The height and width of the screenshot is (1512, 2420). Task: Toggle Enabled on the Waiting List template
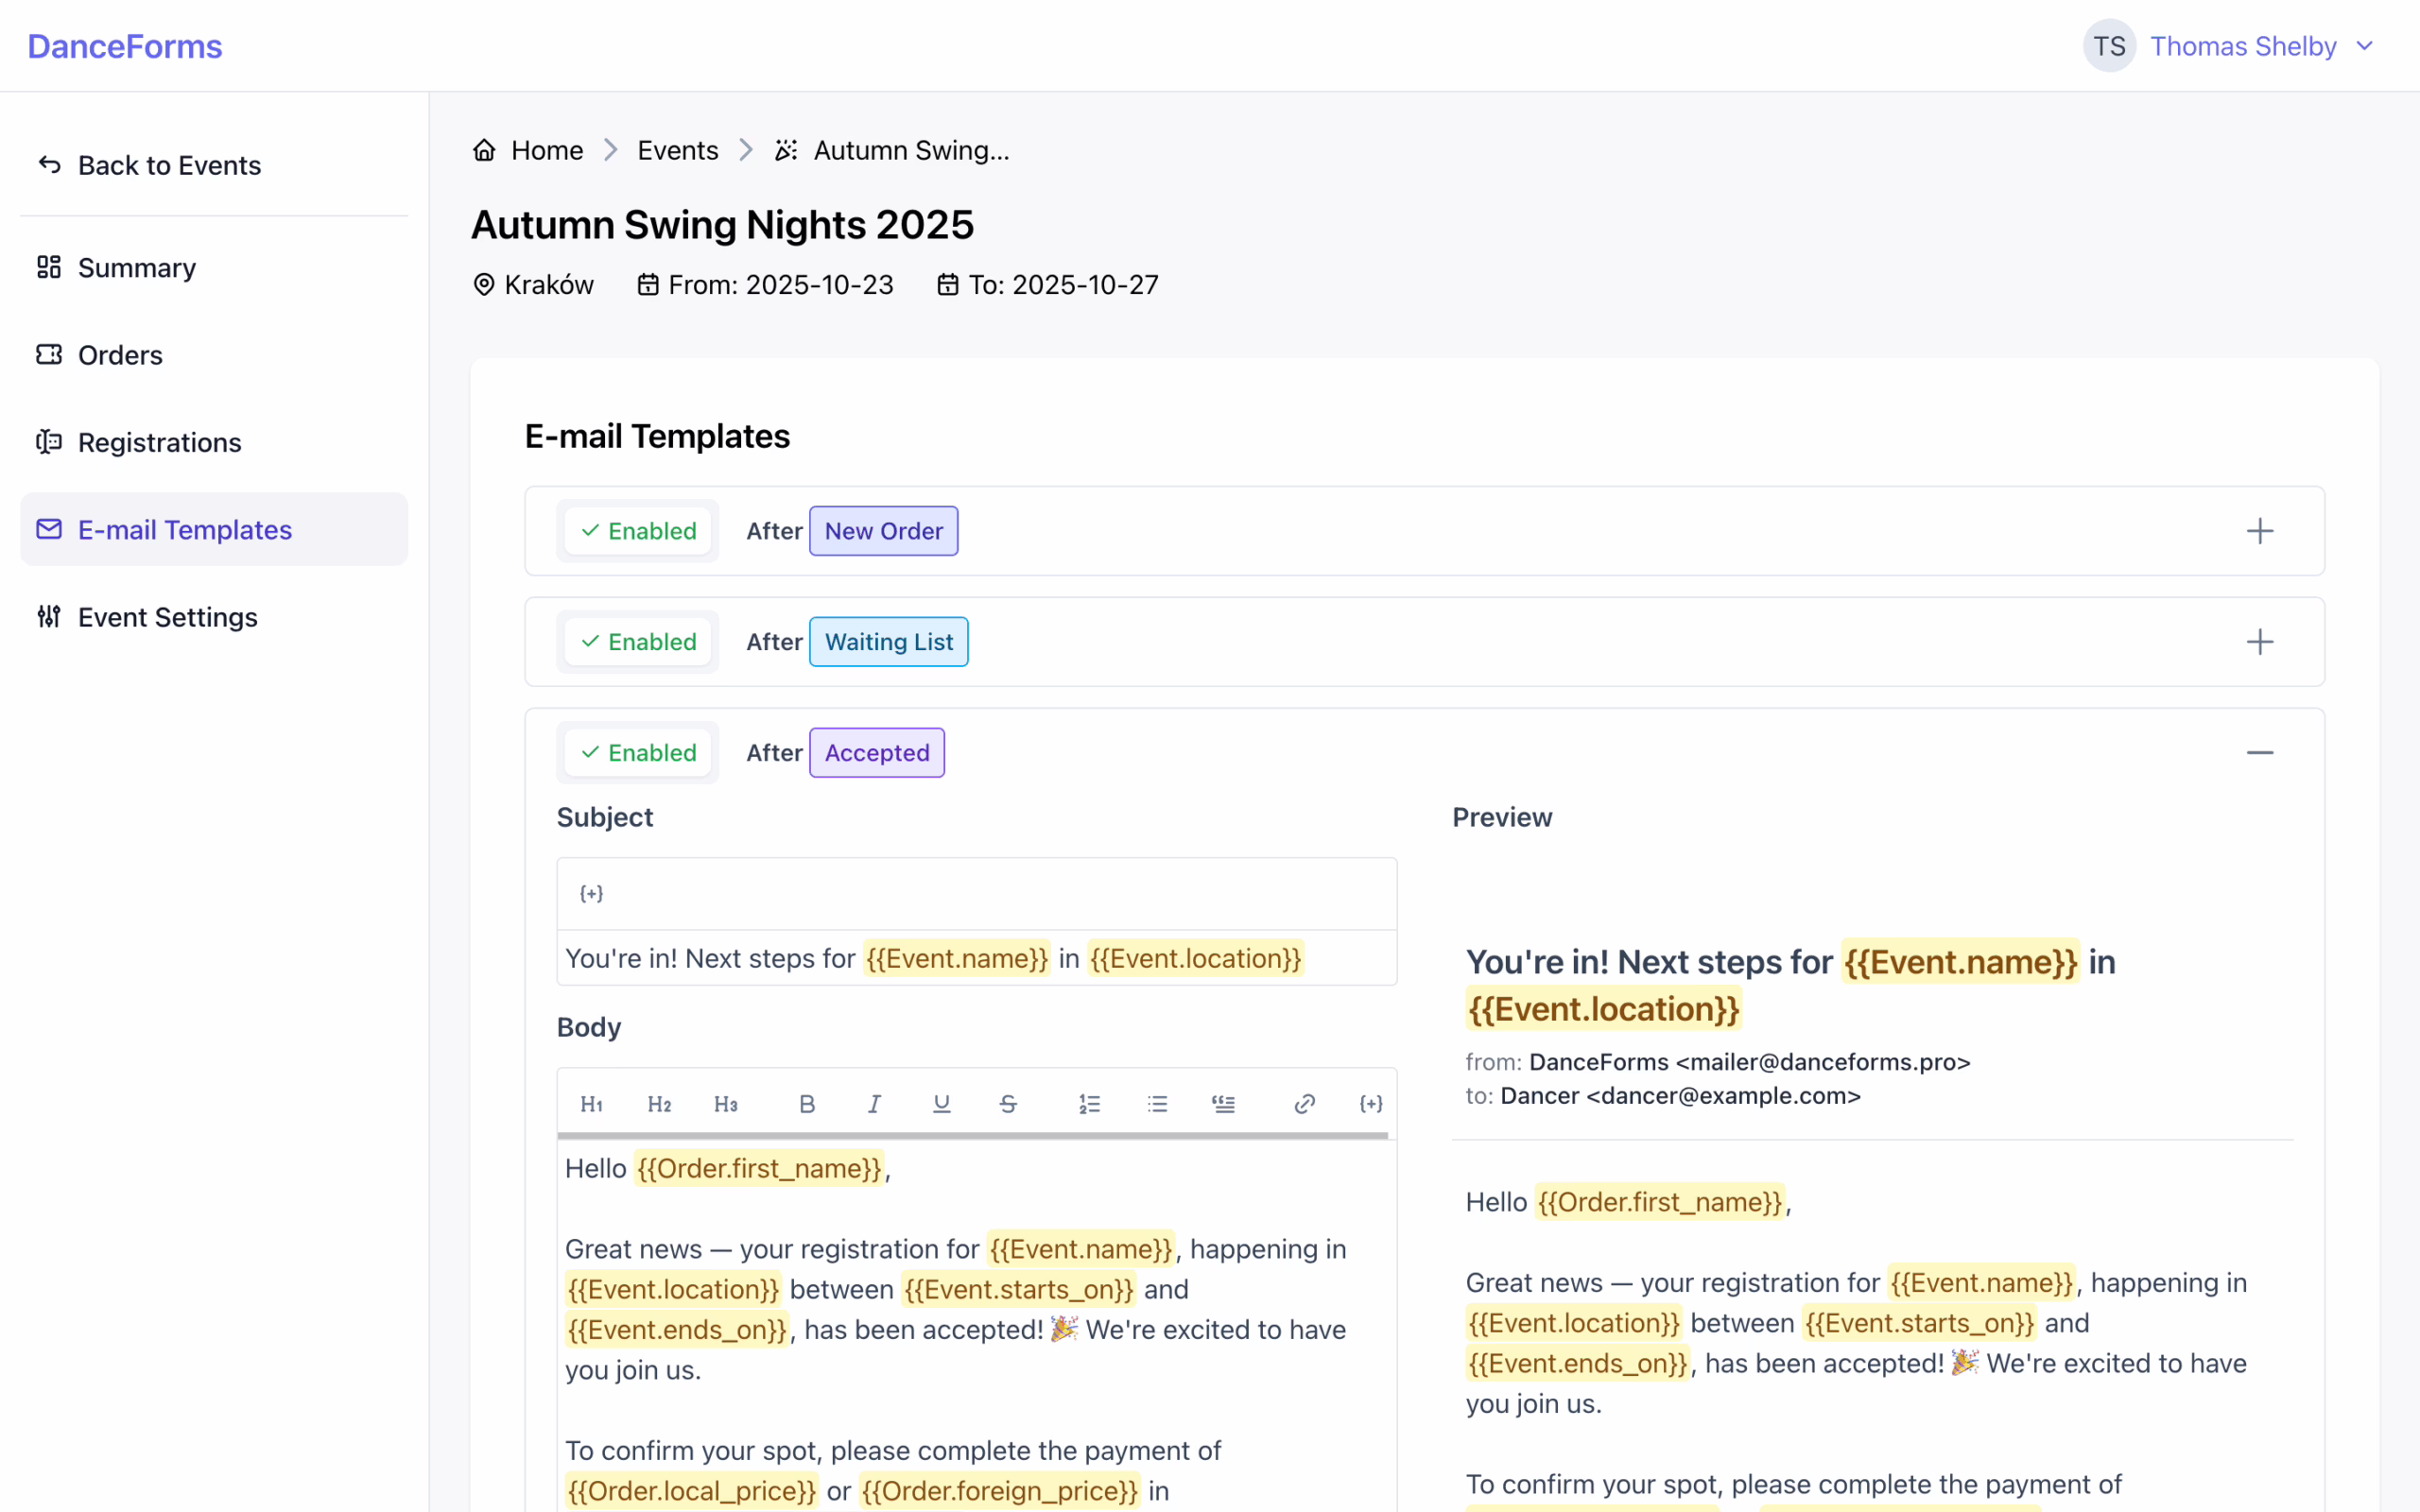[x=638, y=641]
